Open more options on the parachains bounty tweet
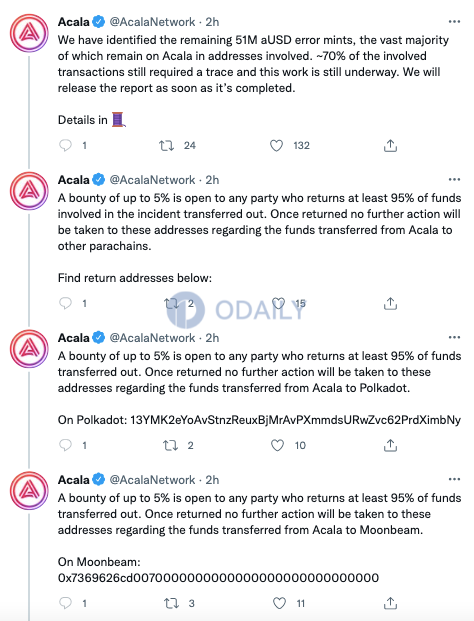The width and height of the screenshot is (474, 621). [x=454, y=180]
